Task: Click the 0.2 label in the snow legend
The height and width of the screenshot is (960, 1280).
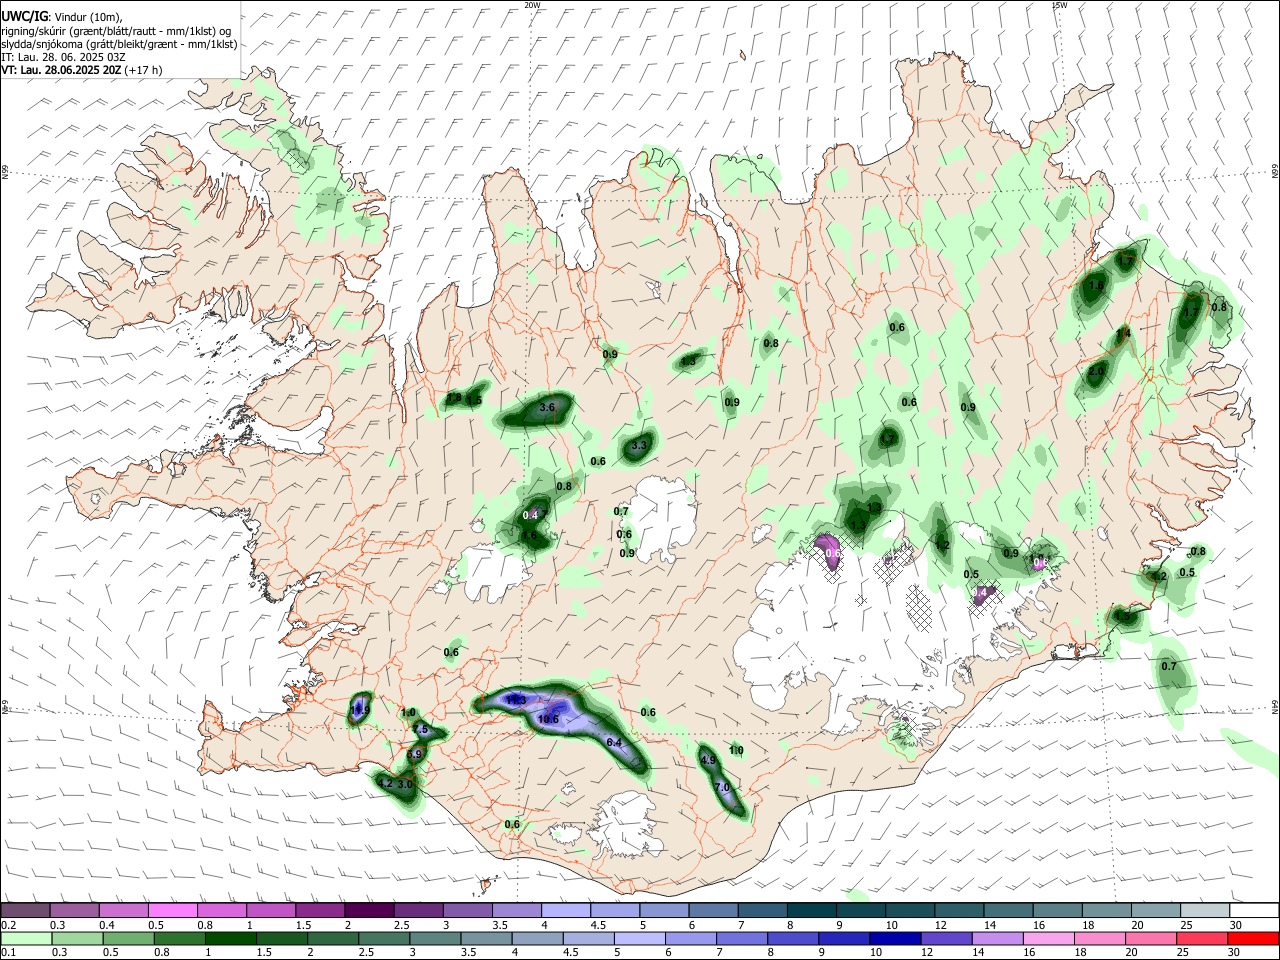Action: (x=8, y=926)
